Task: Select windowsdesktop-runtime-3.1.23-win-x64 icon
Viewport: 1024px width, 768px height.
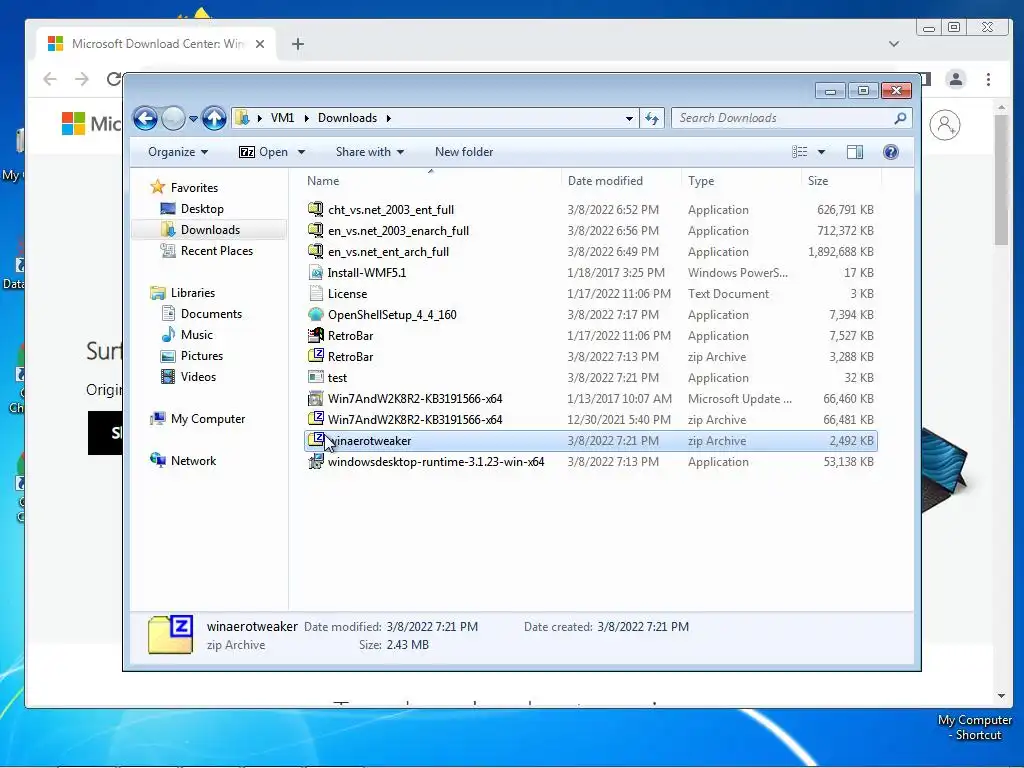Action: click(x=315, y=462)
